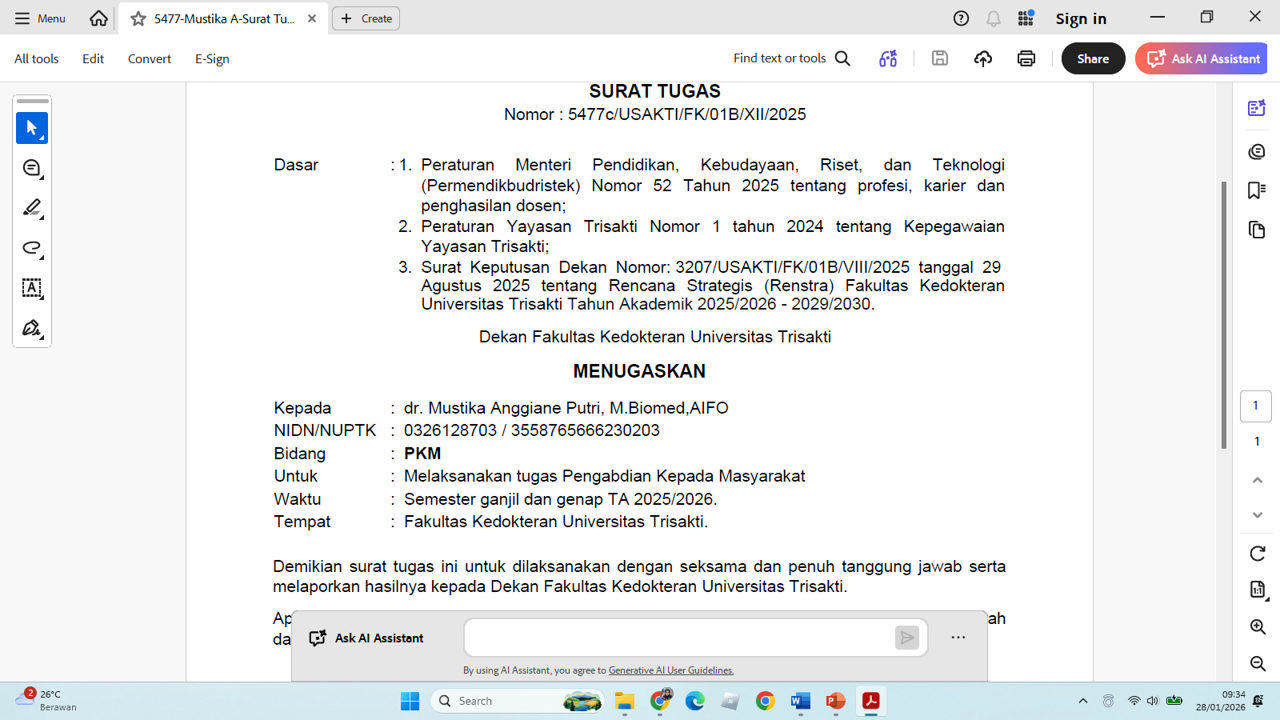Click the Share button
The image size is (1280, 720).
pos(1093,59)
